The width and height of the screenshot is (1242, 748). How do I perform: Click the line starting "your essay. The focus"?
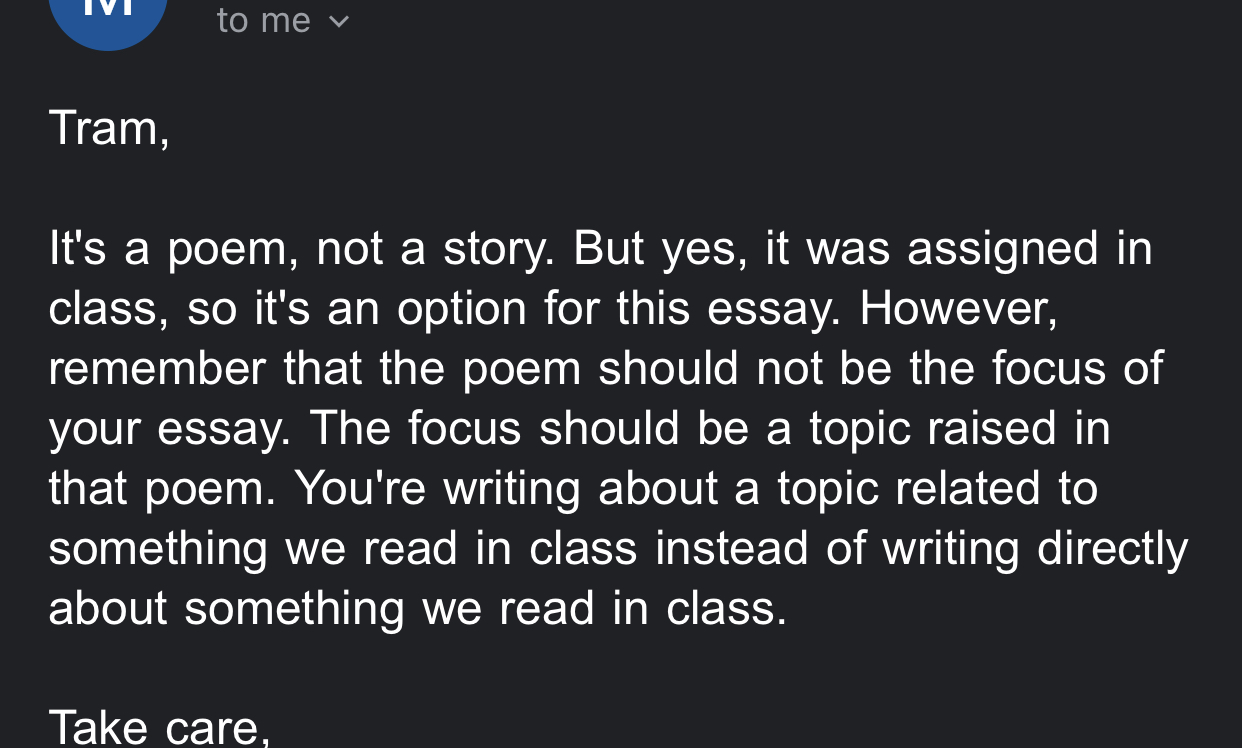(x=579, y=429)
